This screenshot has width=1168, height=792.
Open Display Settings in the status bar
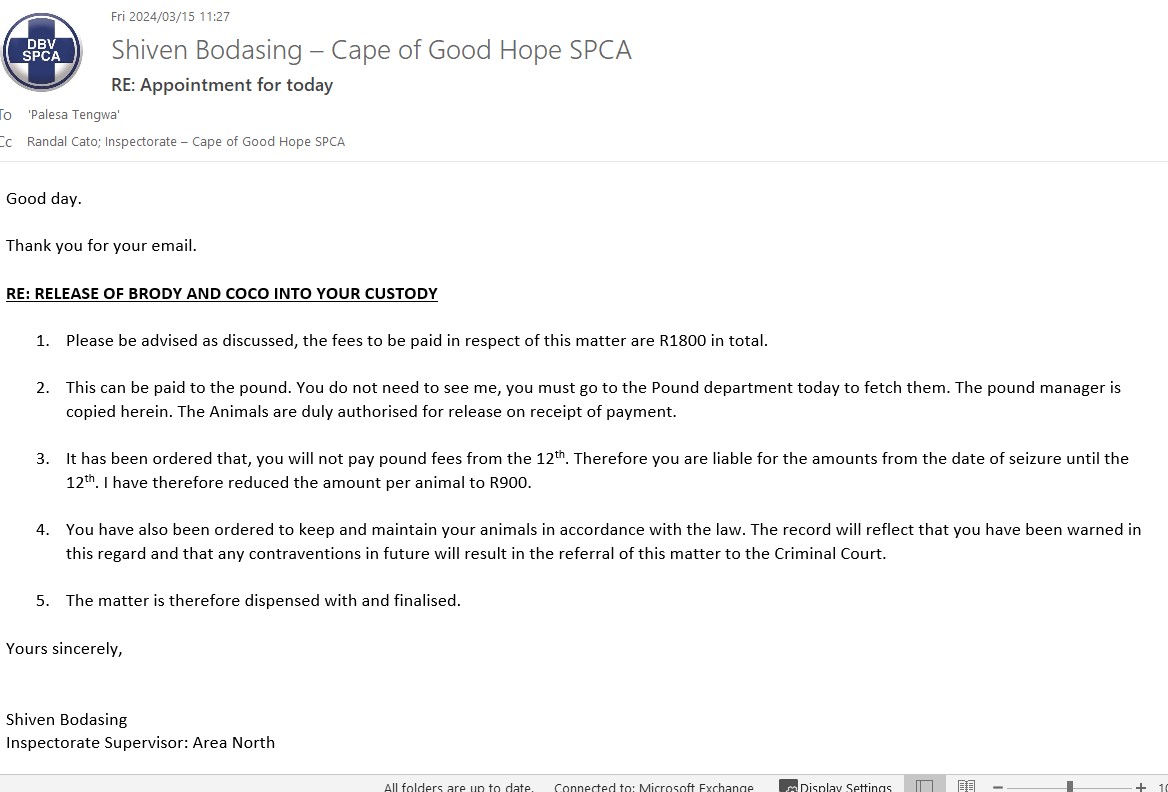click(x=835, y=787)
